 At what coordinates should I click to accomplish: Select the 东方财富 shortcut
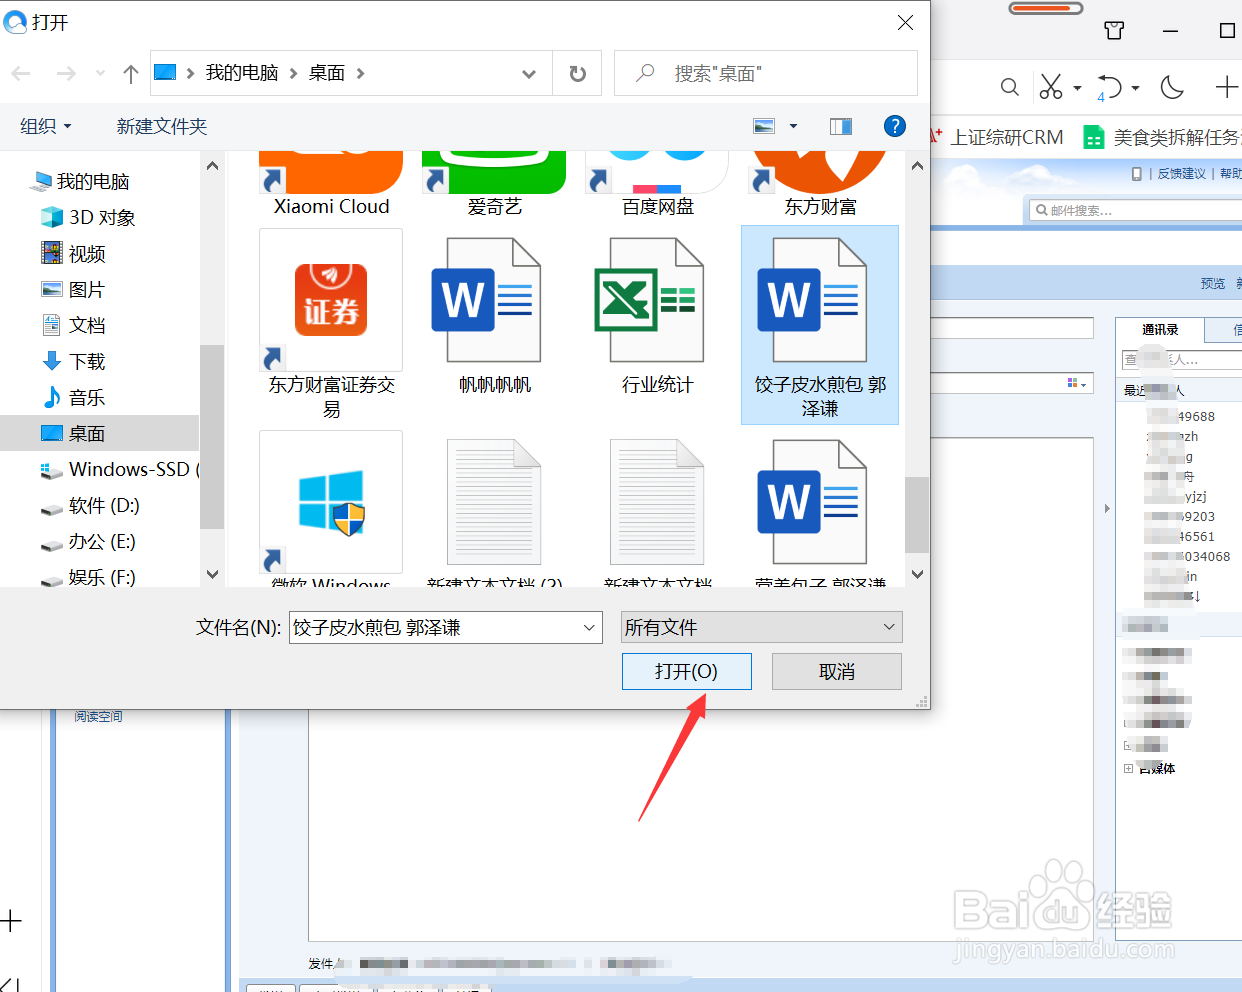tap(820, 183)
